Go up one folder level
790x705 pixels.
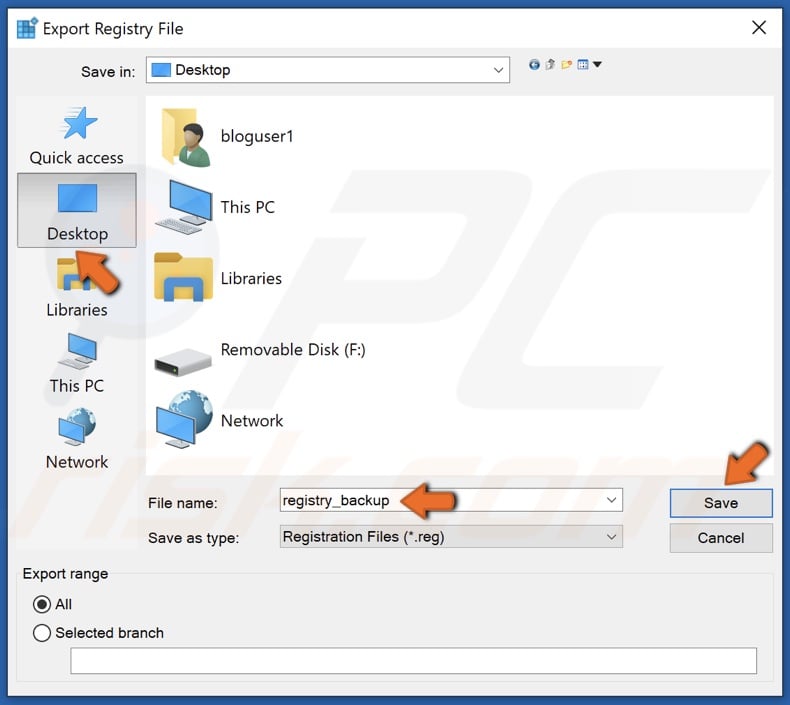(550, 65)
